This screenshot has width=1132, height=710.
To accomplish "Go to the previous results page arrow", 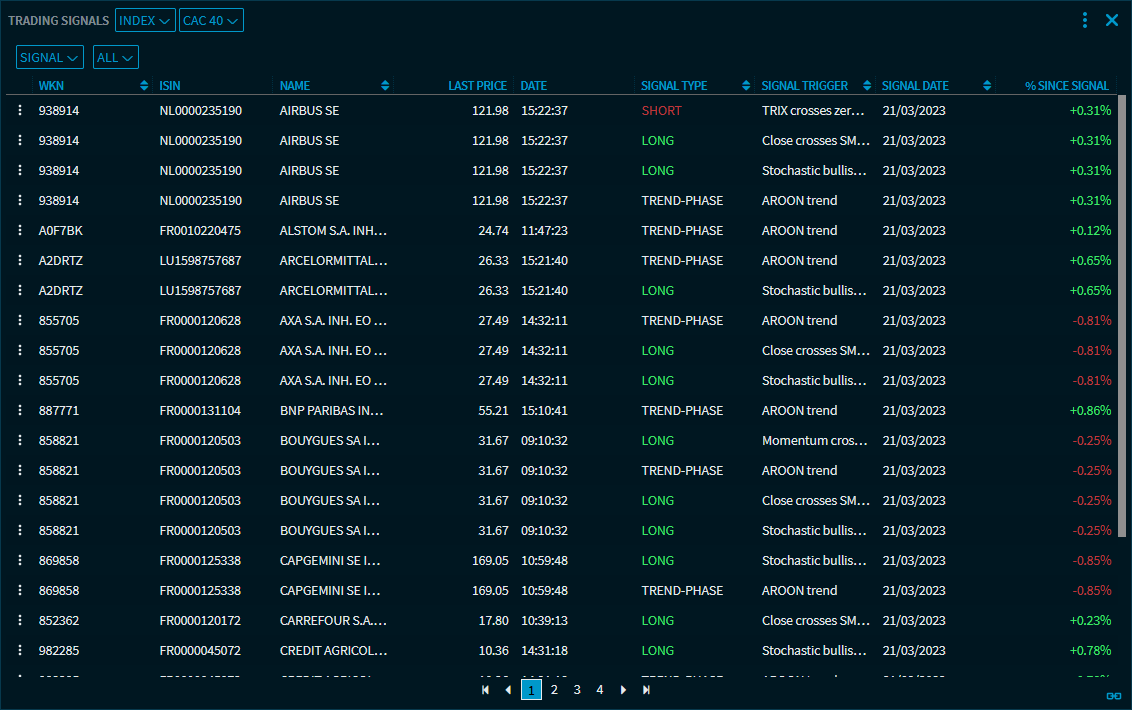I will [508, 690].
